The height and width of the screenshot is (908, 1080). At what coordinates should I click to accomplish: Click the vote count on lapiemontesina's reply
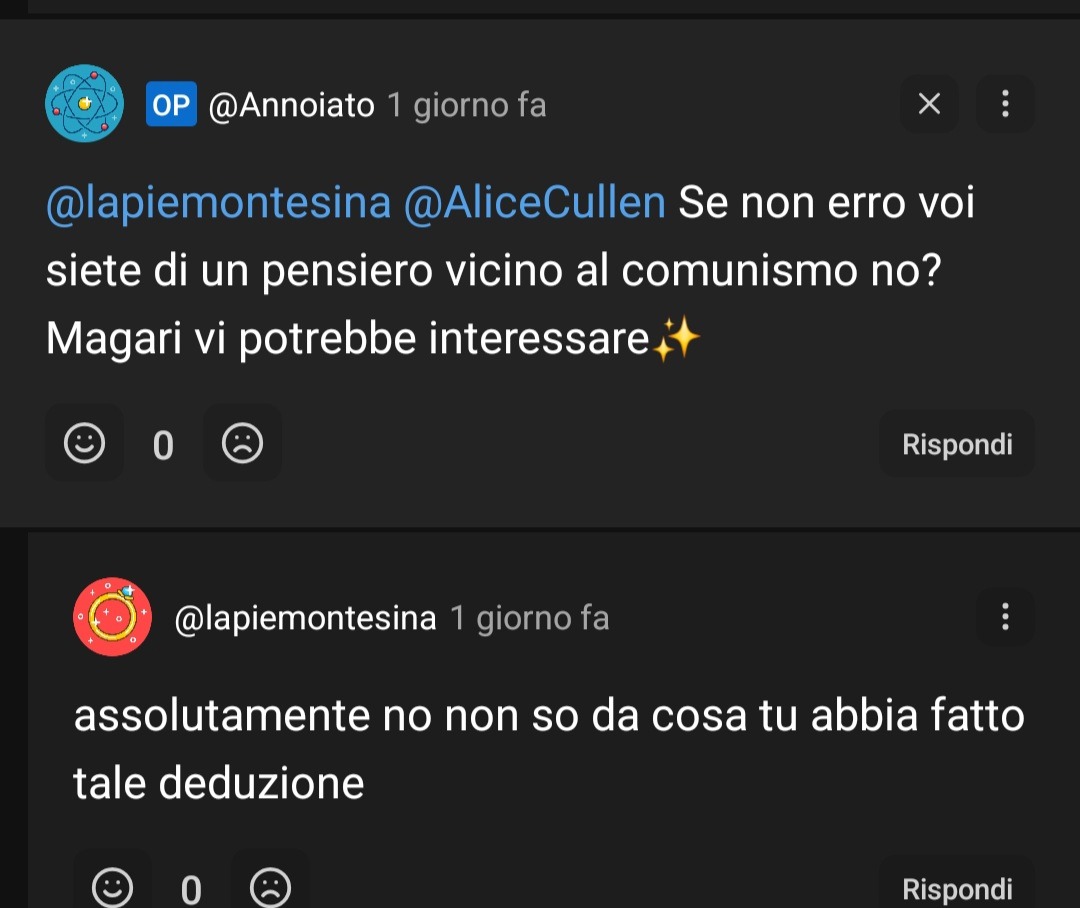(191, 889)
